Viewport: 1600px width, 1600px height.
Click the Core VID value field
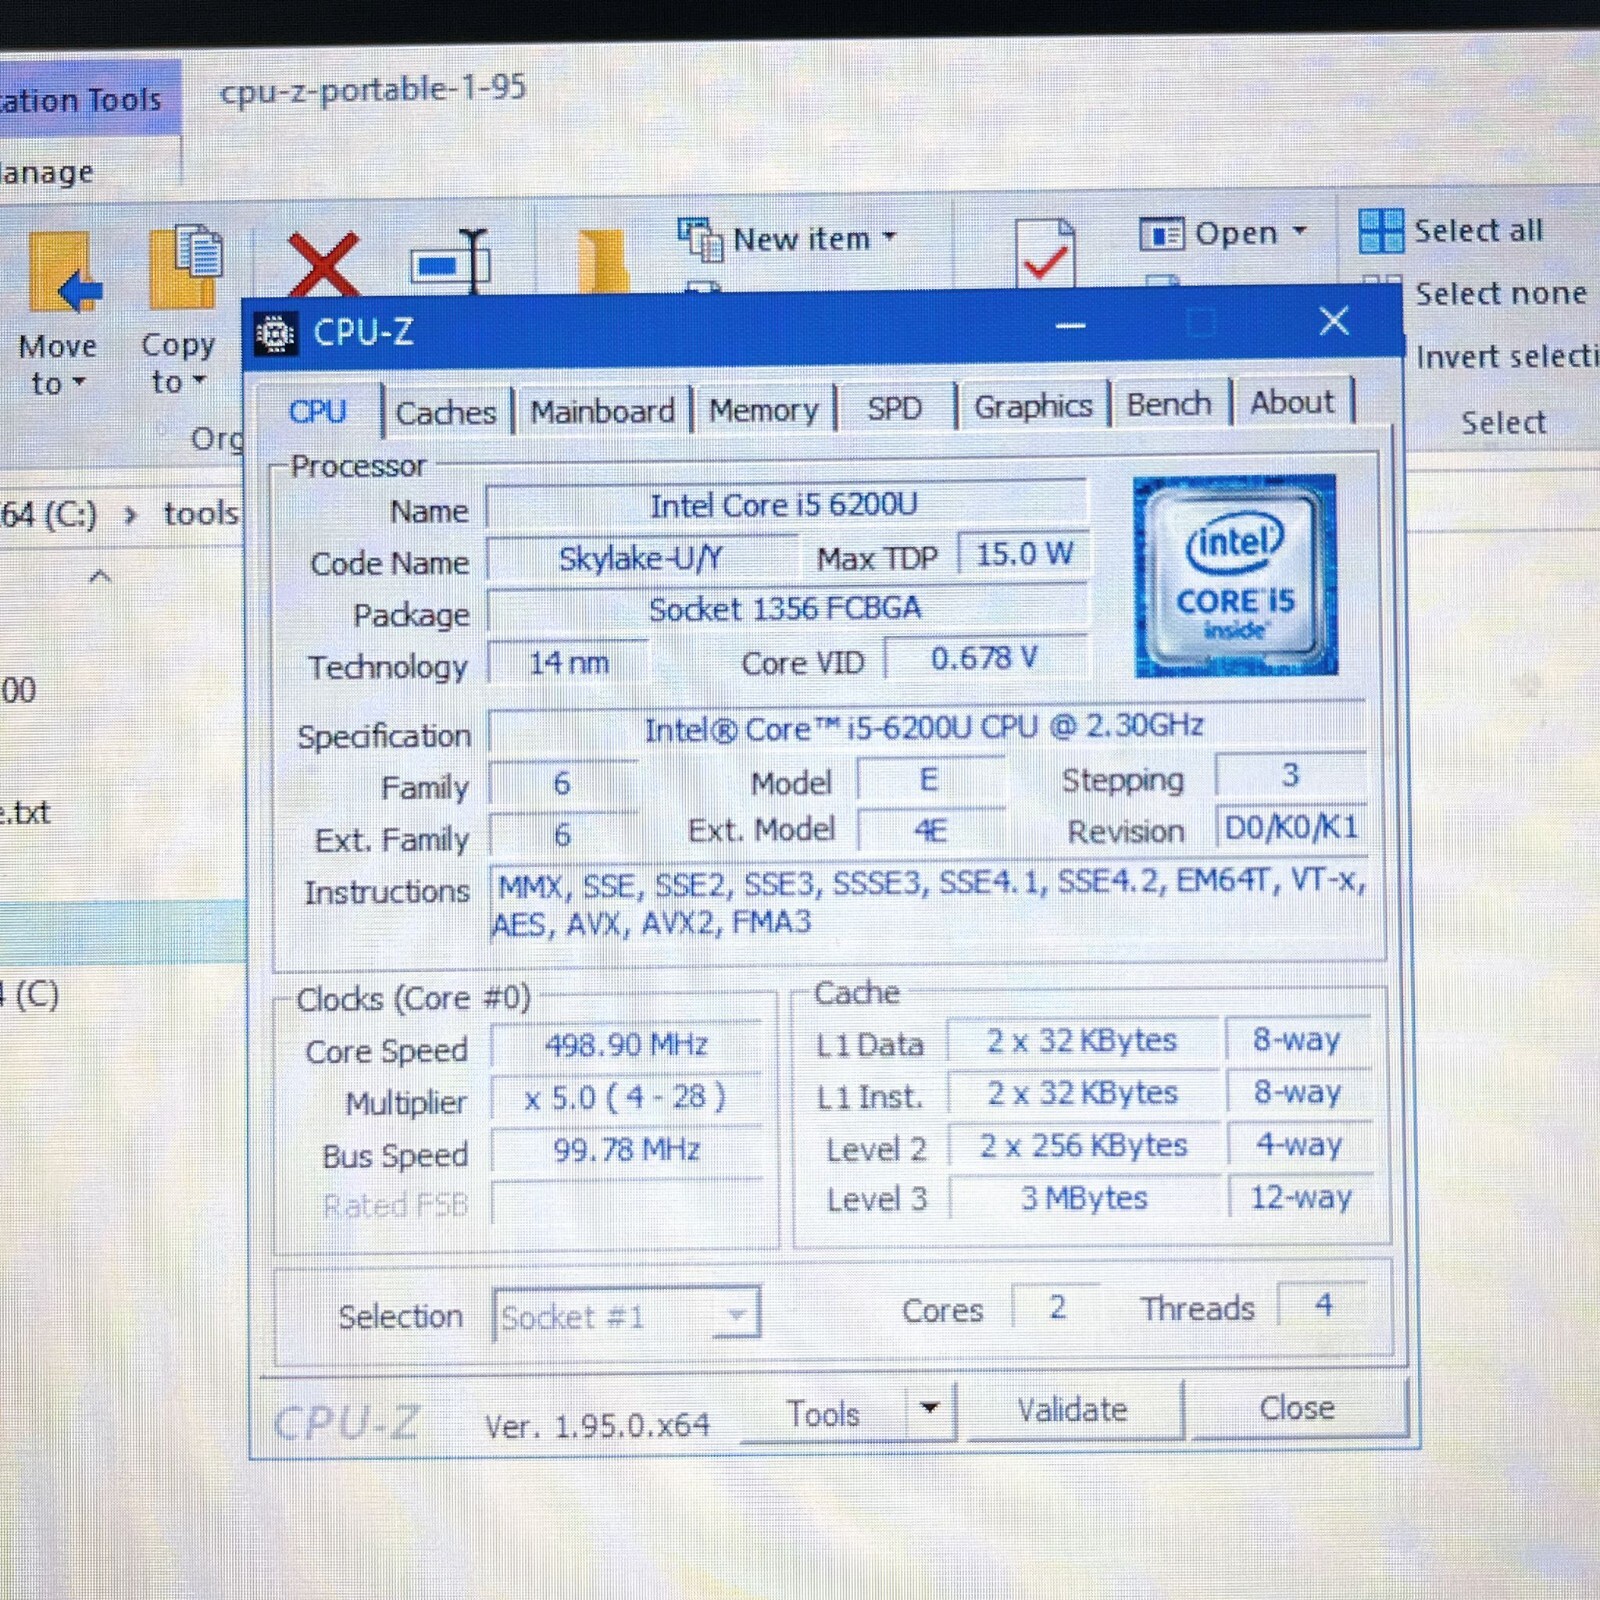(986, 658)
